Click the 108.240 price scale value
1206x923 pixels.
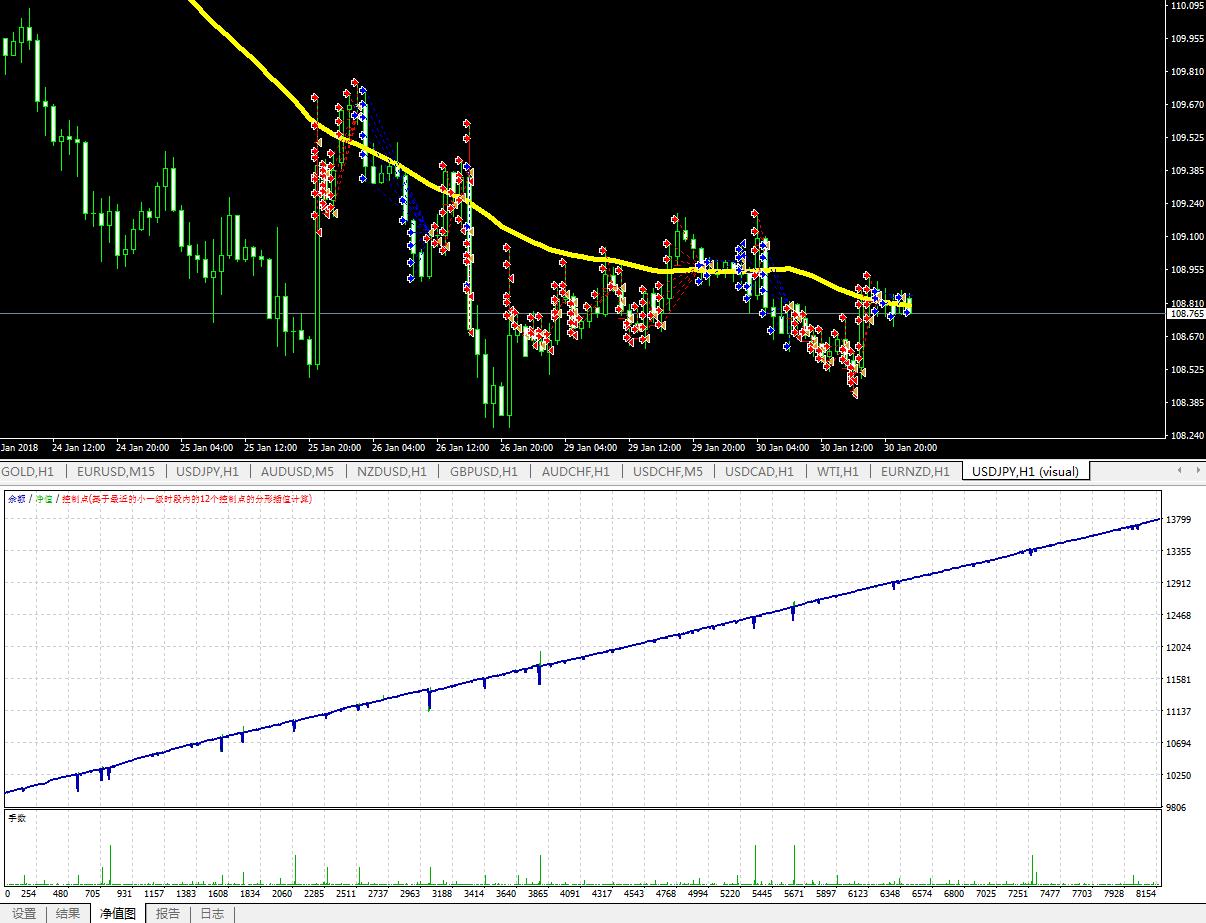click(1187, 436)
